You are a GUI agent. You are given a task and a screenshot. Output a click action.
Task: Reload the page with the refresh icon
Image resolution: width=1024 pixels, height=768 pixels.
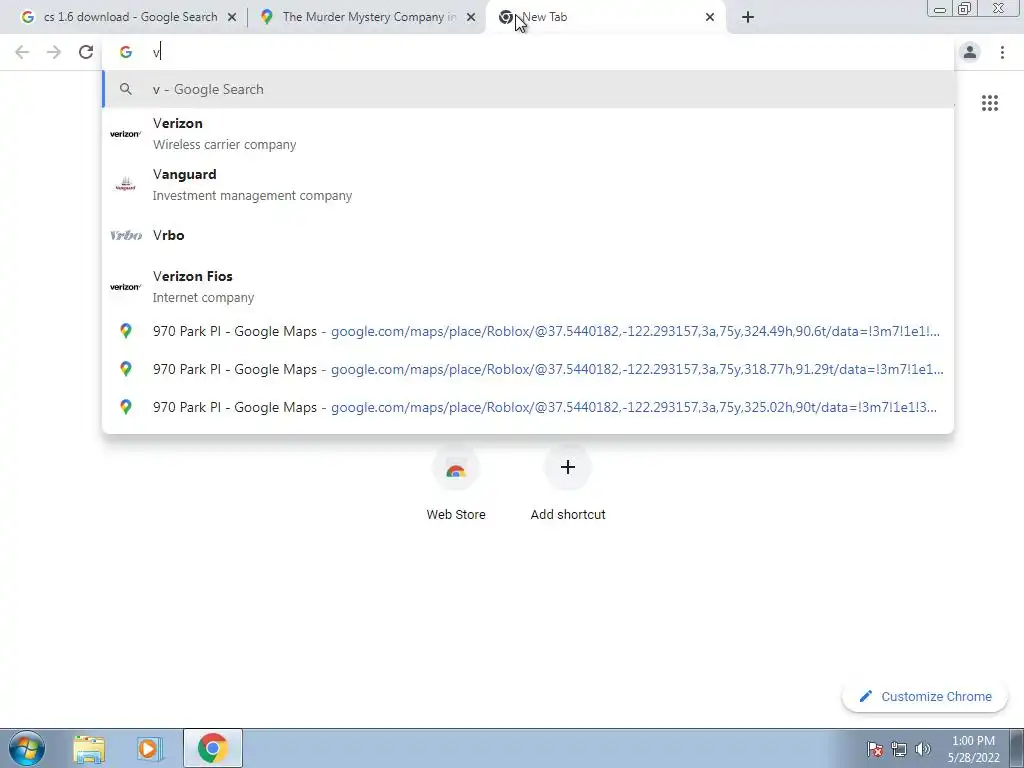(x=86, y=52)
